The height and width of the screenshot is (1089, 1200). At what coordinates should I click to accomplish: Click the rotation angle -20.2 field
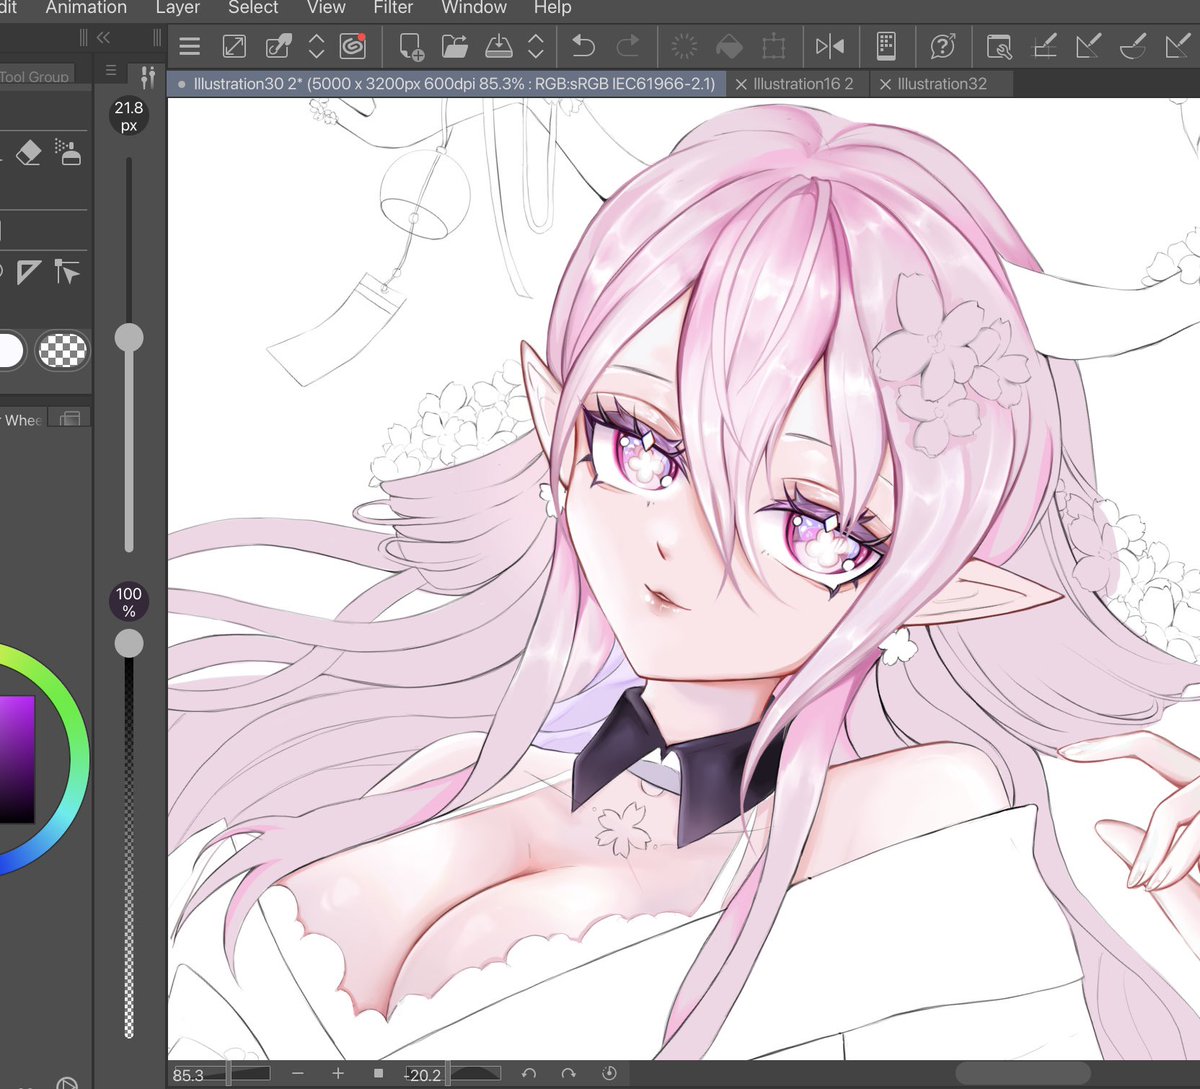pos(452,1074)
